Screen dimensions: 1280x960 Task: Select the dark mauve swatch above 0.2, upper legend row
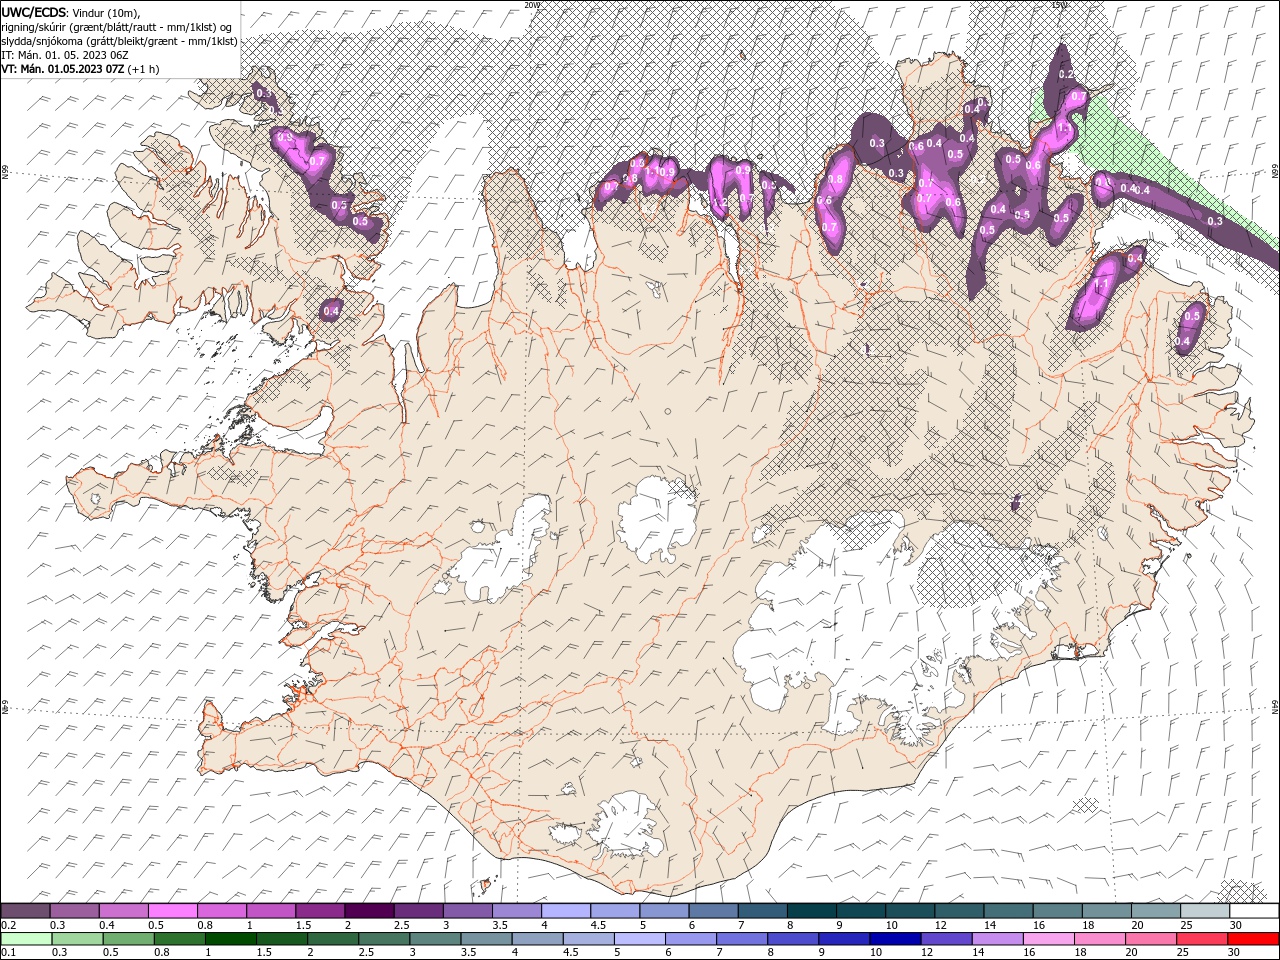tap(25, 911)
